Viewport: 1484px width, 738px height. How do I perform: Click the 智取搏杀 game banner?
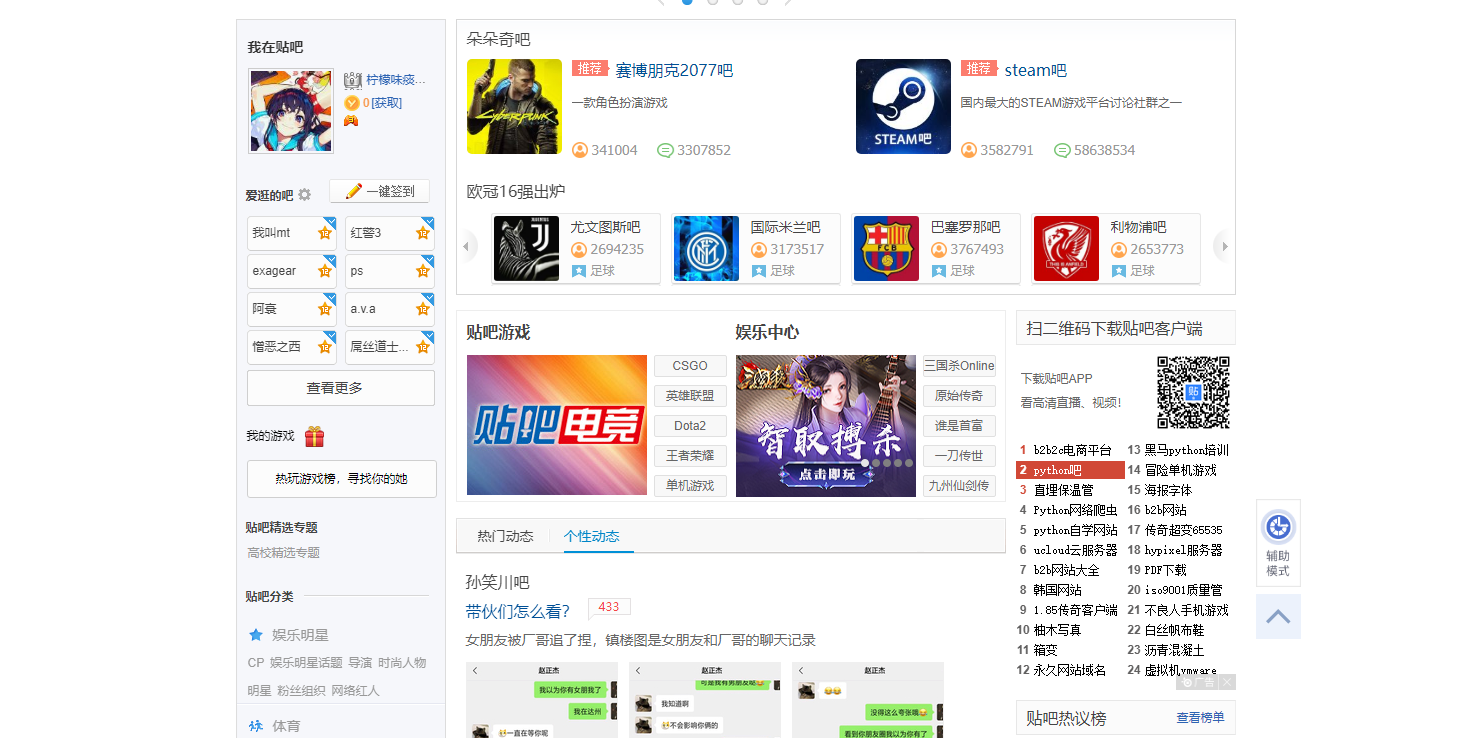click(x=826, y=426)
